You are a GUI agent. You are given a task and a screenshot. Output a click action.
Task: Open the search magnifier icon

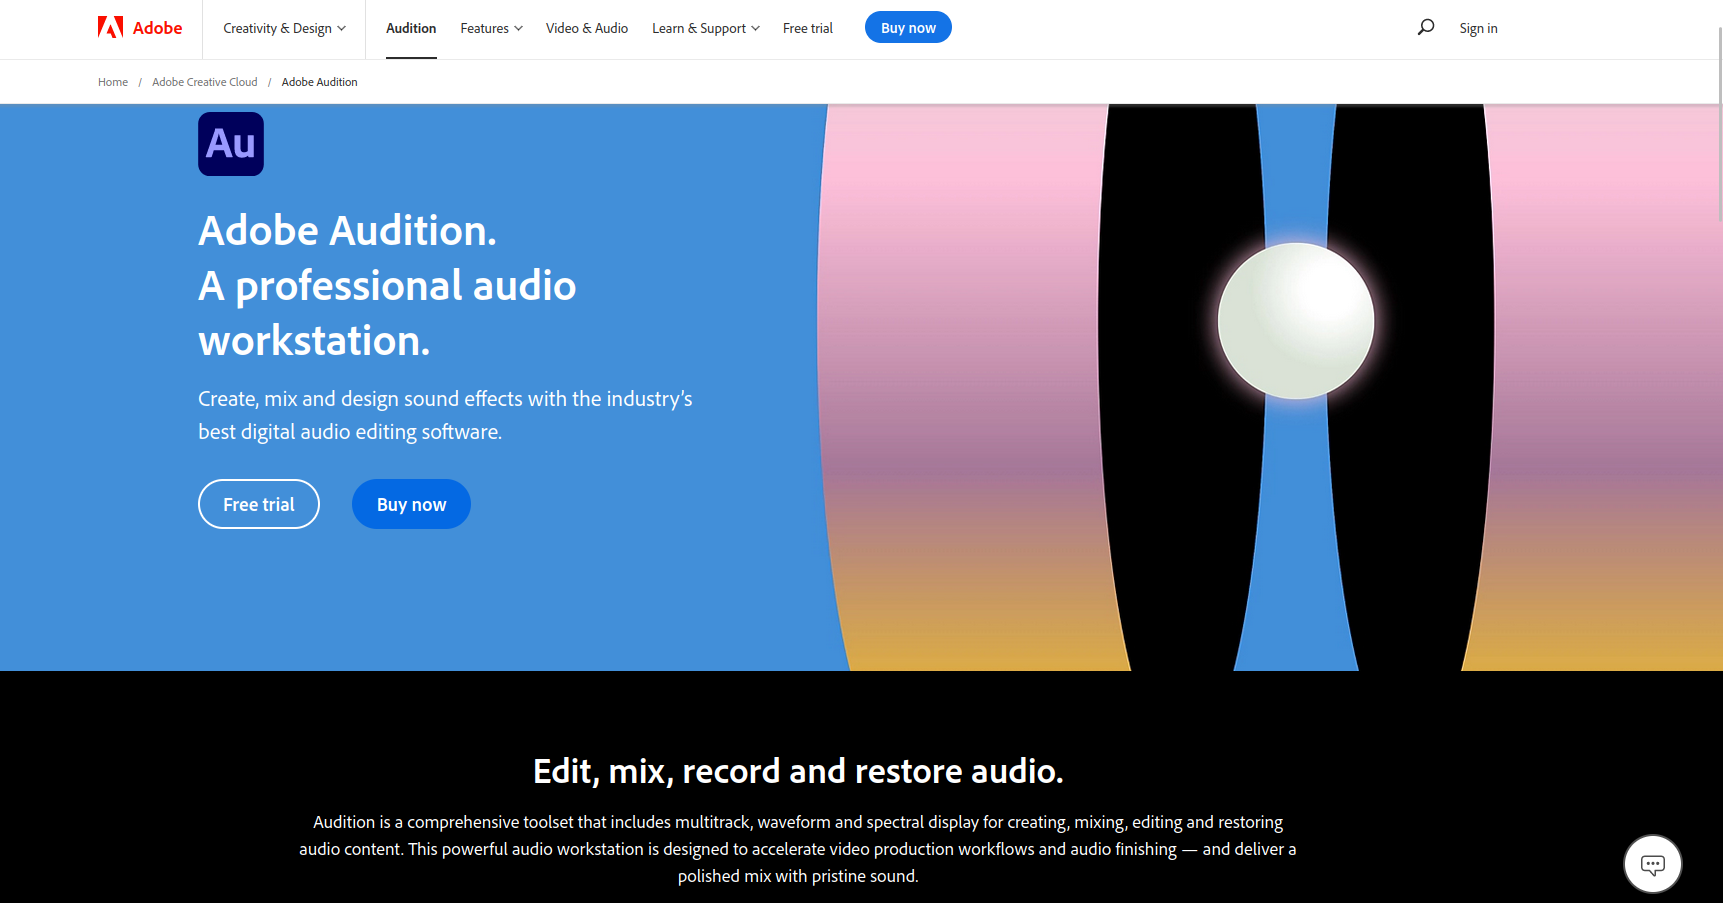pyautogui.click(x=1426, y=27)
